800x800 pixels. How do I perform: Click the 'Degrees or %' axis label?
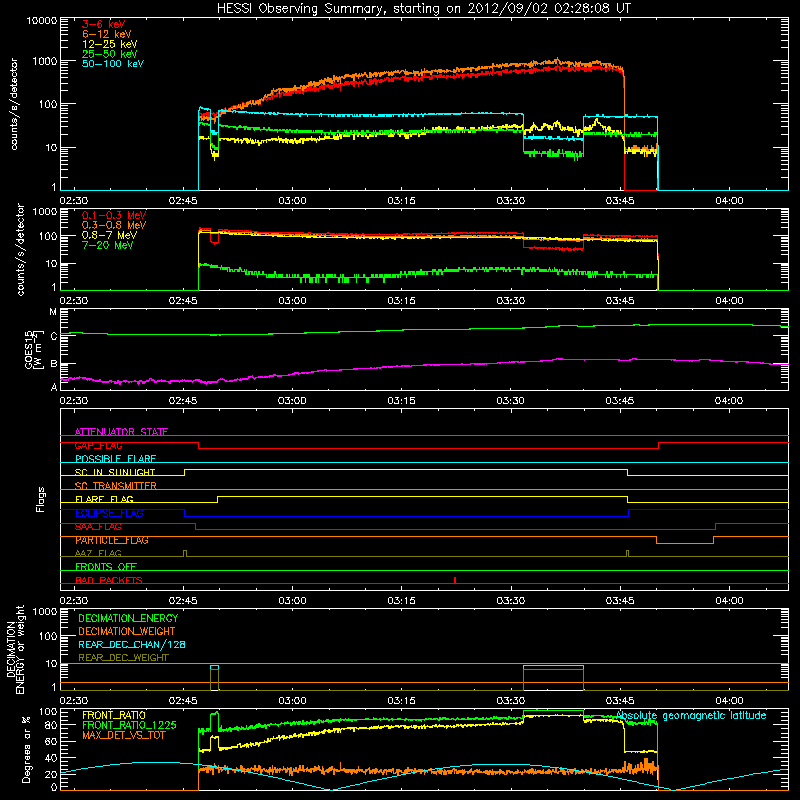(x=26, y=749)
